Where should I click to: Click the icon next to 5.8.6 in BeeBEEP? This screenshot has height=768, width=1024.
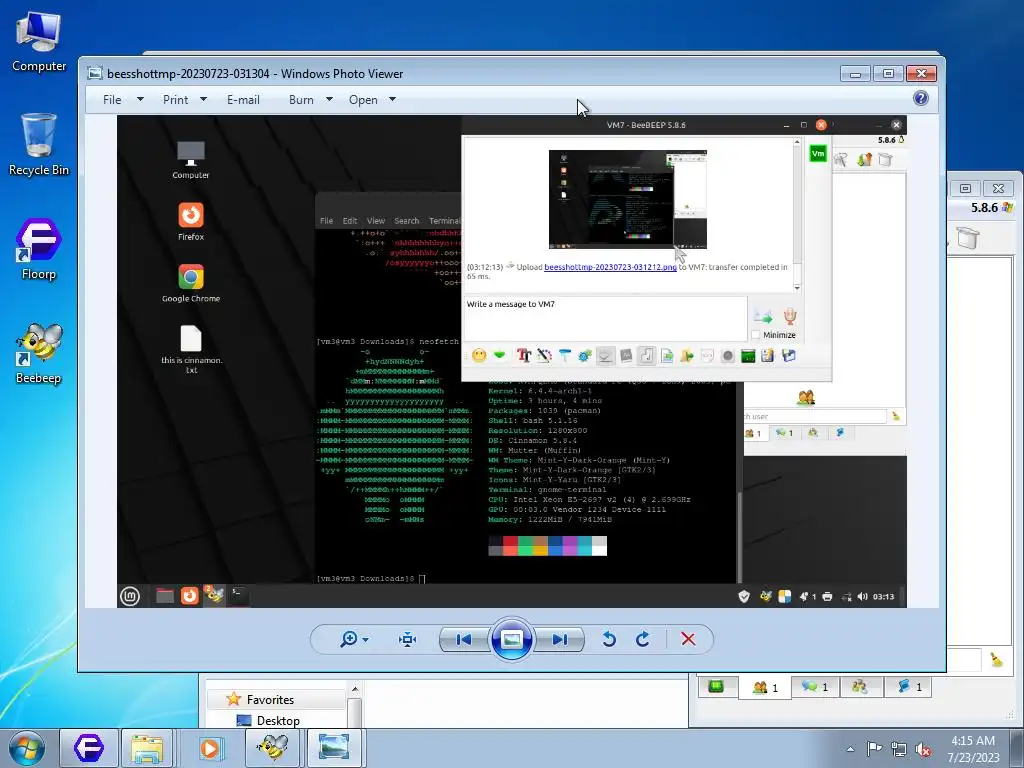coord(1007,208)
